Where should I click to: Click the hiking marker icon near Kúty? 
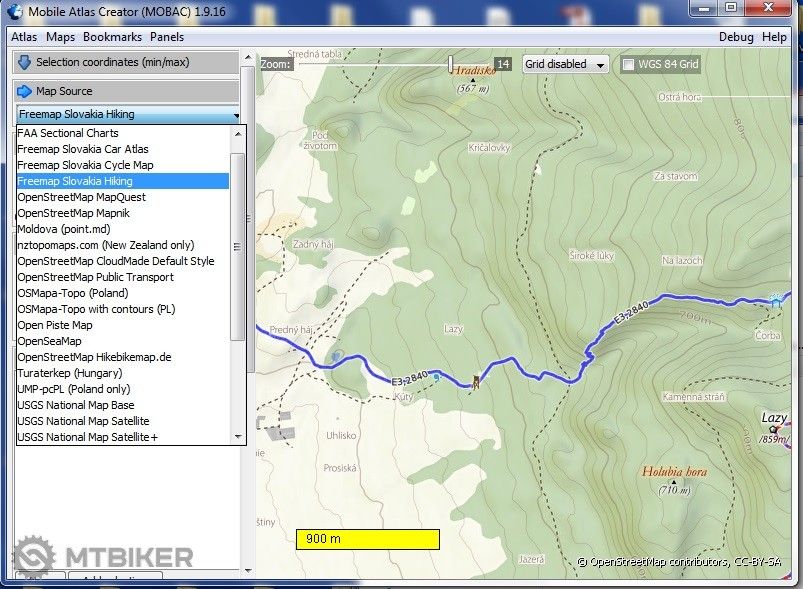click(x=476, y=381)
